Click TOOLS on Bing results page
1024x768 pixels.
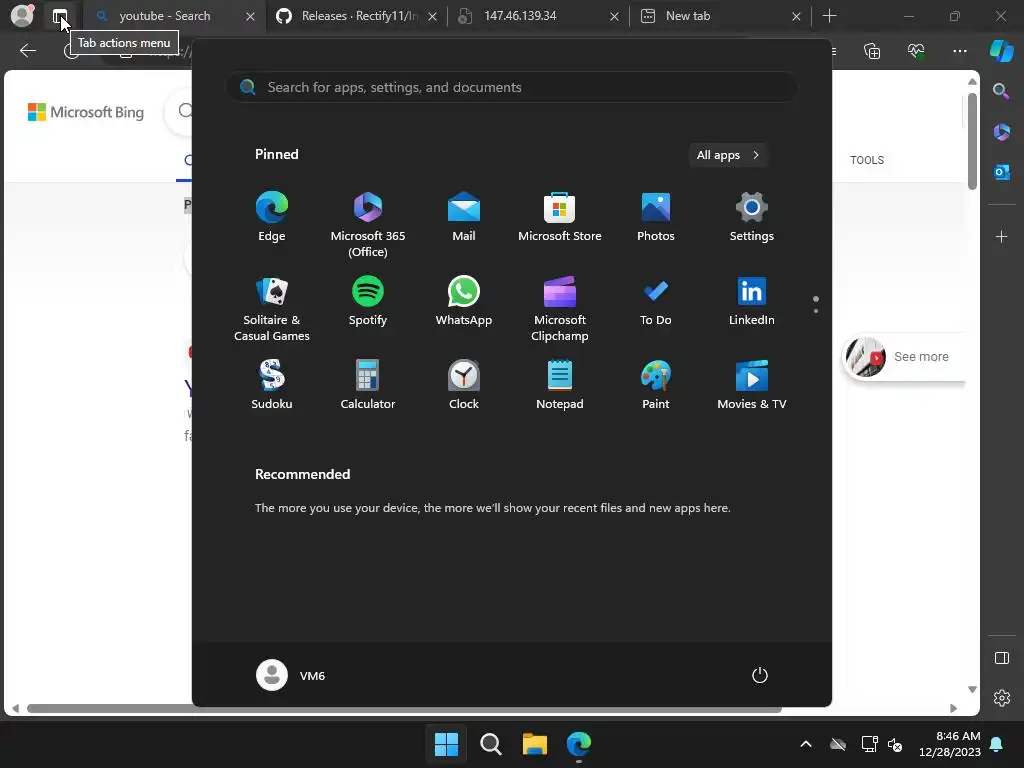point(867,160)
